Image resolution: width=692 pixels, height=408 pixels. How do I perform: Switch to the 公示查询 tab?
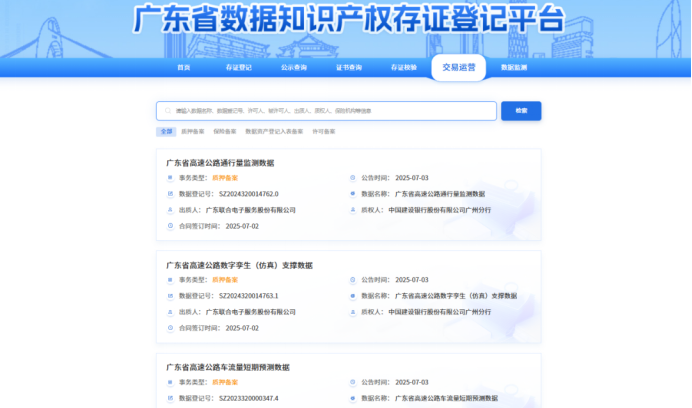[x=293, y=68]
